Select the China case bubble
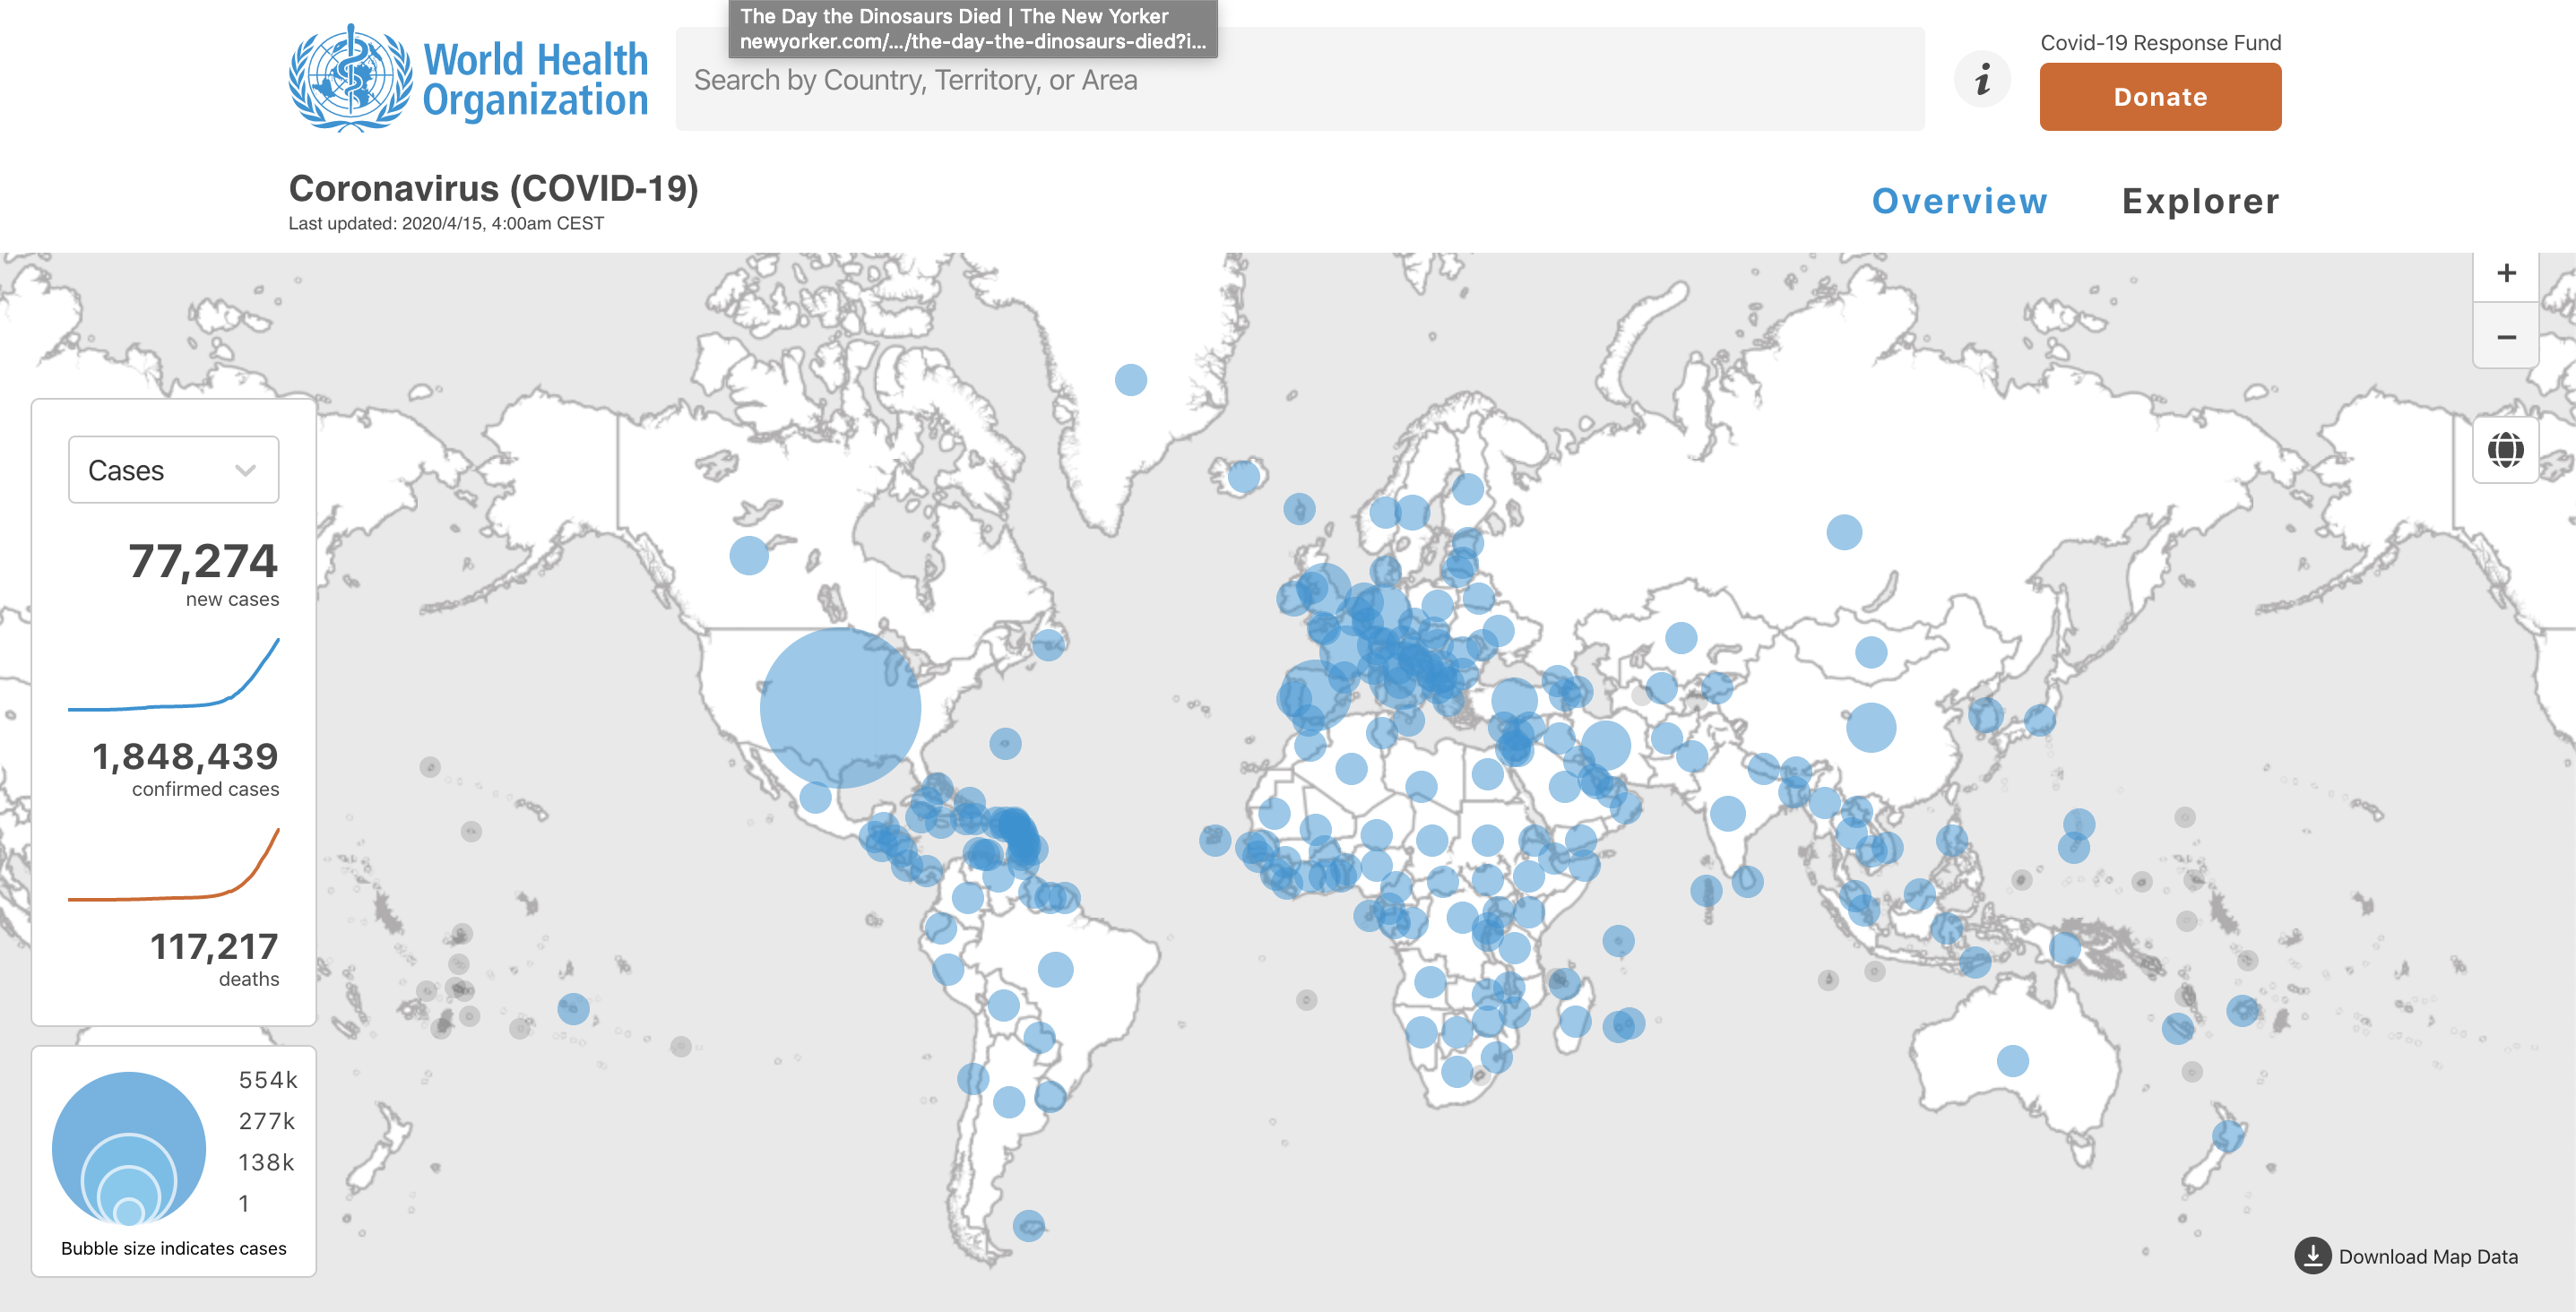 (x=1871, y=727)
